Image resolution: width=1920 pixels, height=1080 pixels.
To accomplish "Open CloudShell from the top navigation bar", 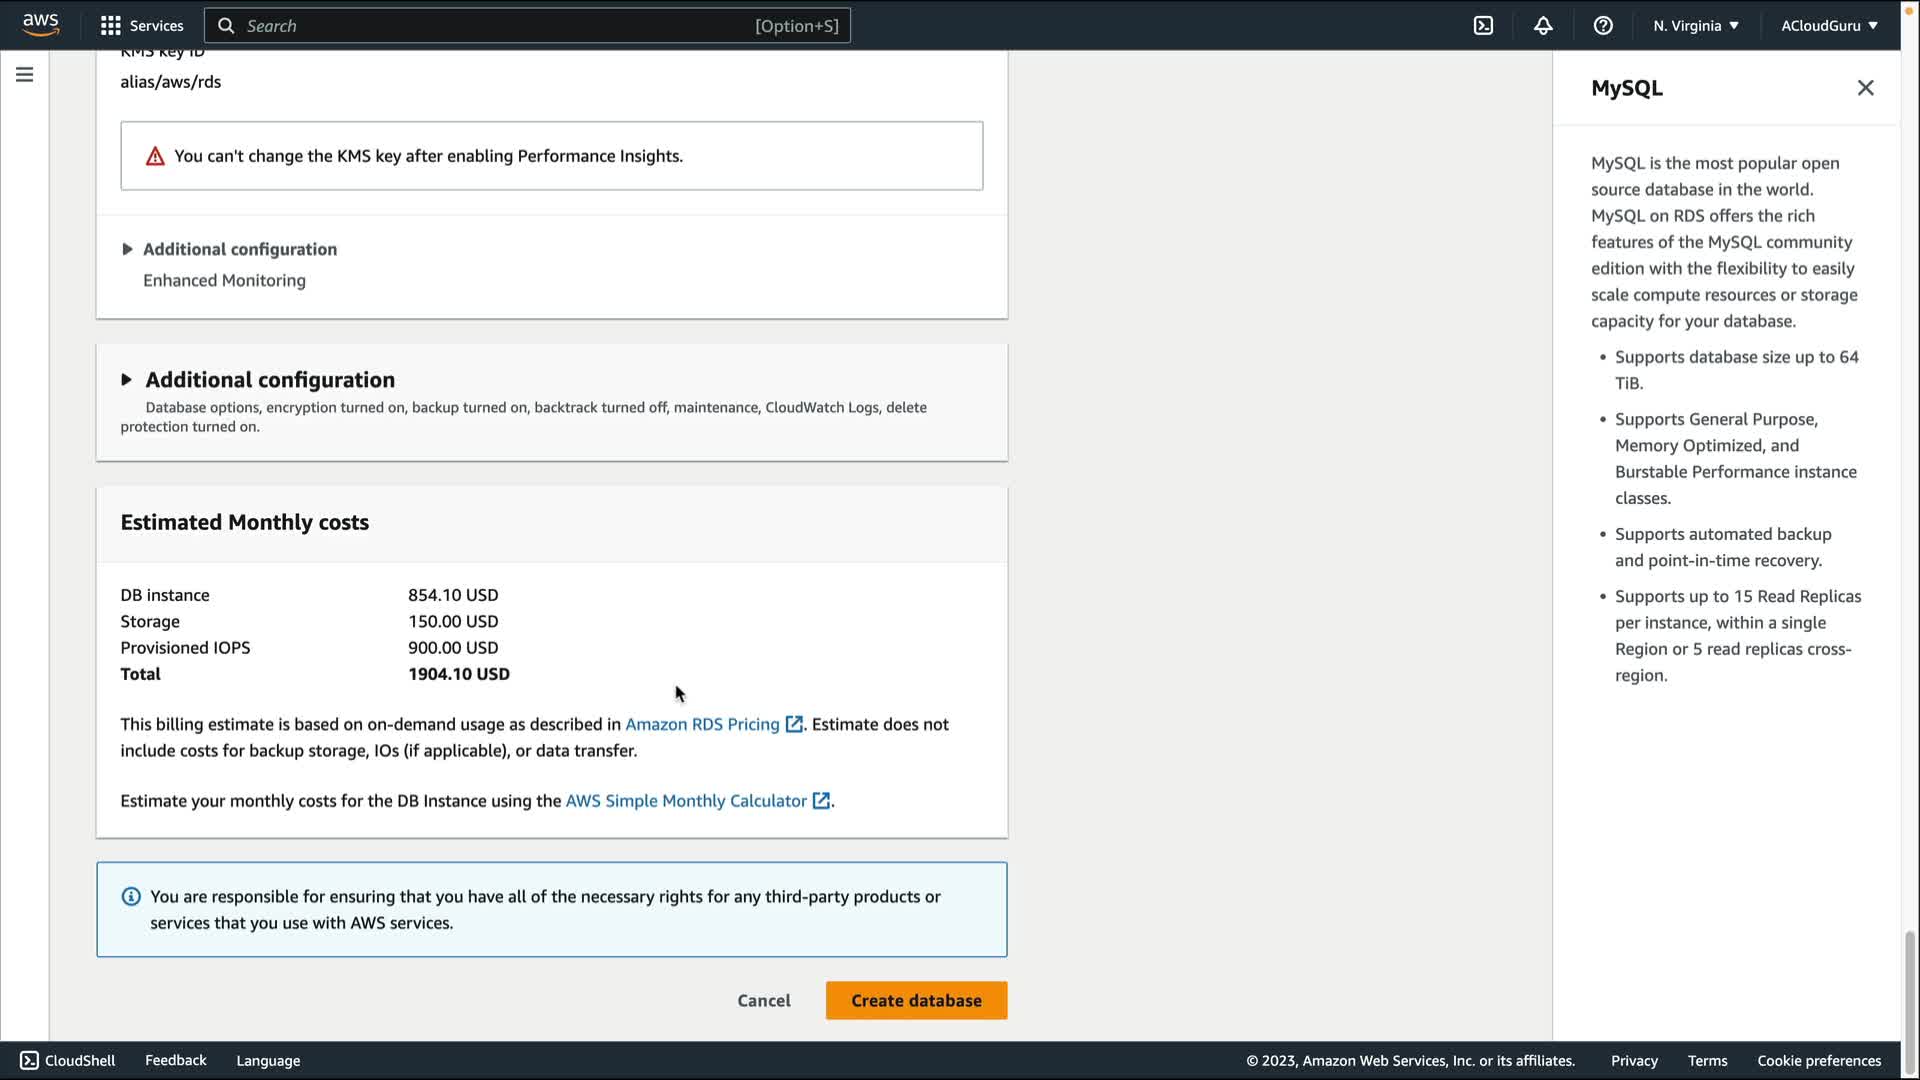I will (1483, 26).
